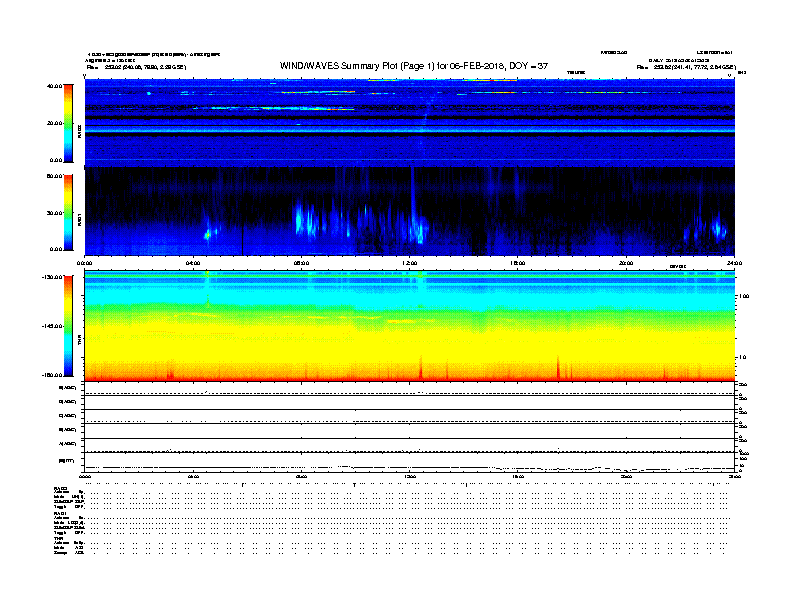
Task: Click the top RAD2 color scale bar
Action: [68, 122]
